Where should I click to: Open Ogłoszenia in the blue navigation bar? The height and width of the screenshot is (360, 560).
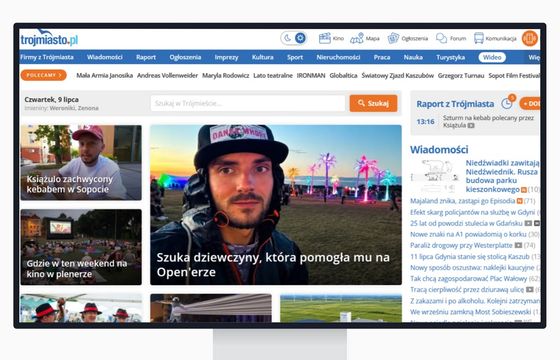185,57
